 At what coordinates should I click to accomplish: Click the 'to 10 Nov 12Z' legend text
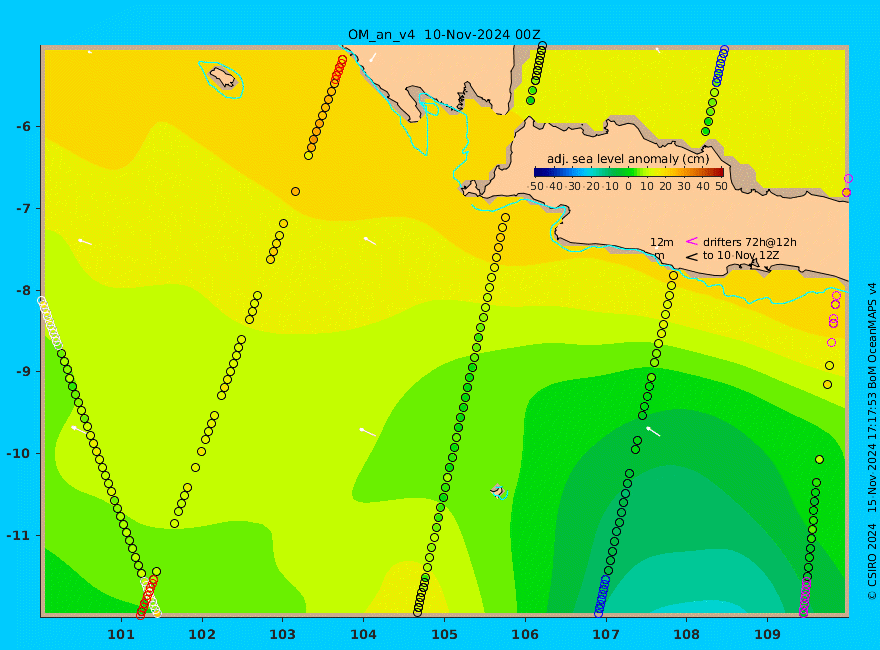point(741,255)
